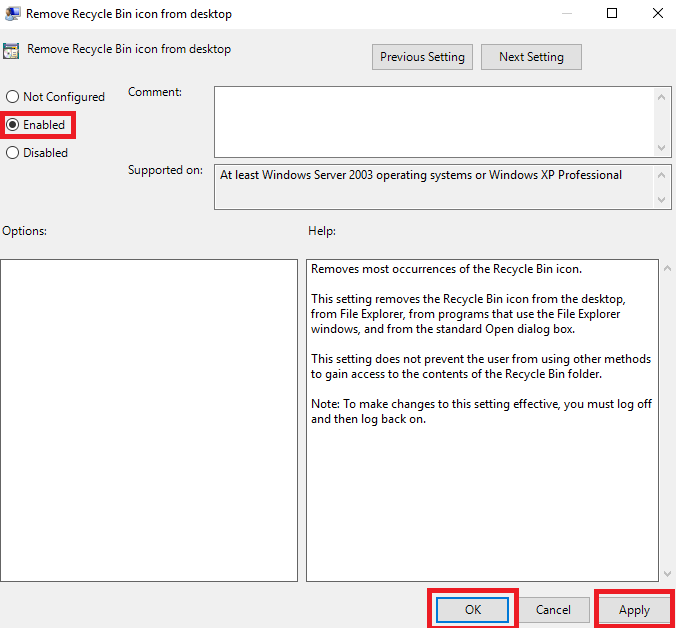Click the 'Note: To make changes' help paragraph
Viewport: 676px width, 628px height.
click(481, 411)
